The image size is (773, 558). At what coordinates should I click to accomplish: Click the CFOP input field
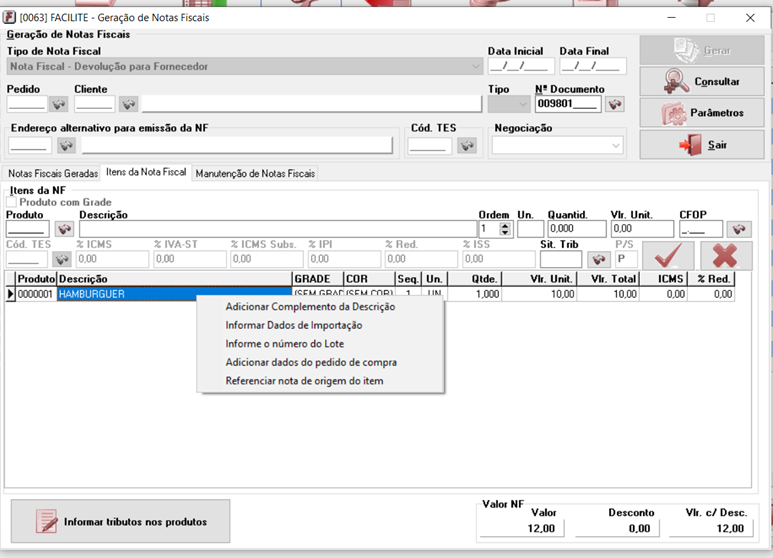(701, 229)
